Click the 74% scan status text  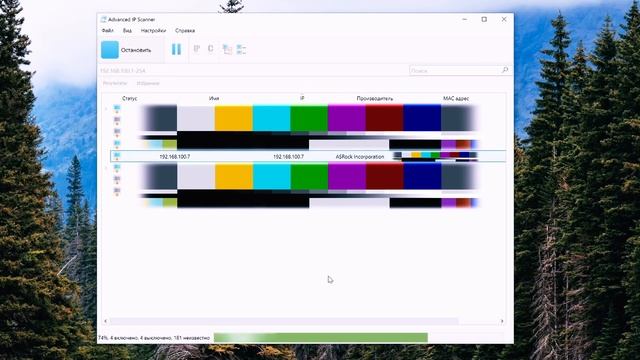[x=154, y=338]
